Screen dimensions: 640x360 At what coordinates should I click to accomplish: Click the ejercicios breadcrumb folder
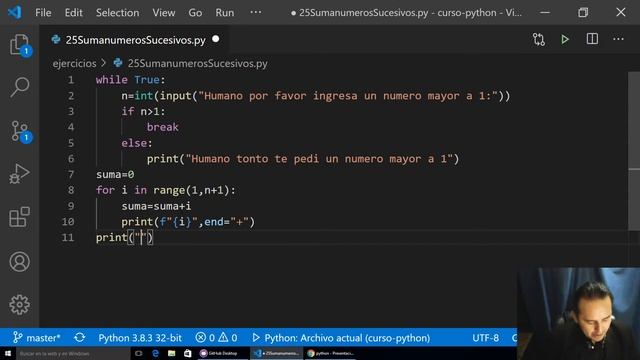(74, 64)
